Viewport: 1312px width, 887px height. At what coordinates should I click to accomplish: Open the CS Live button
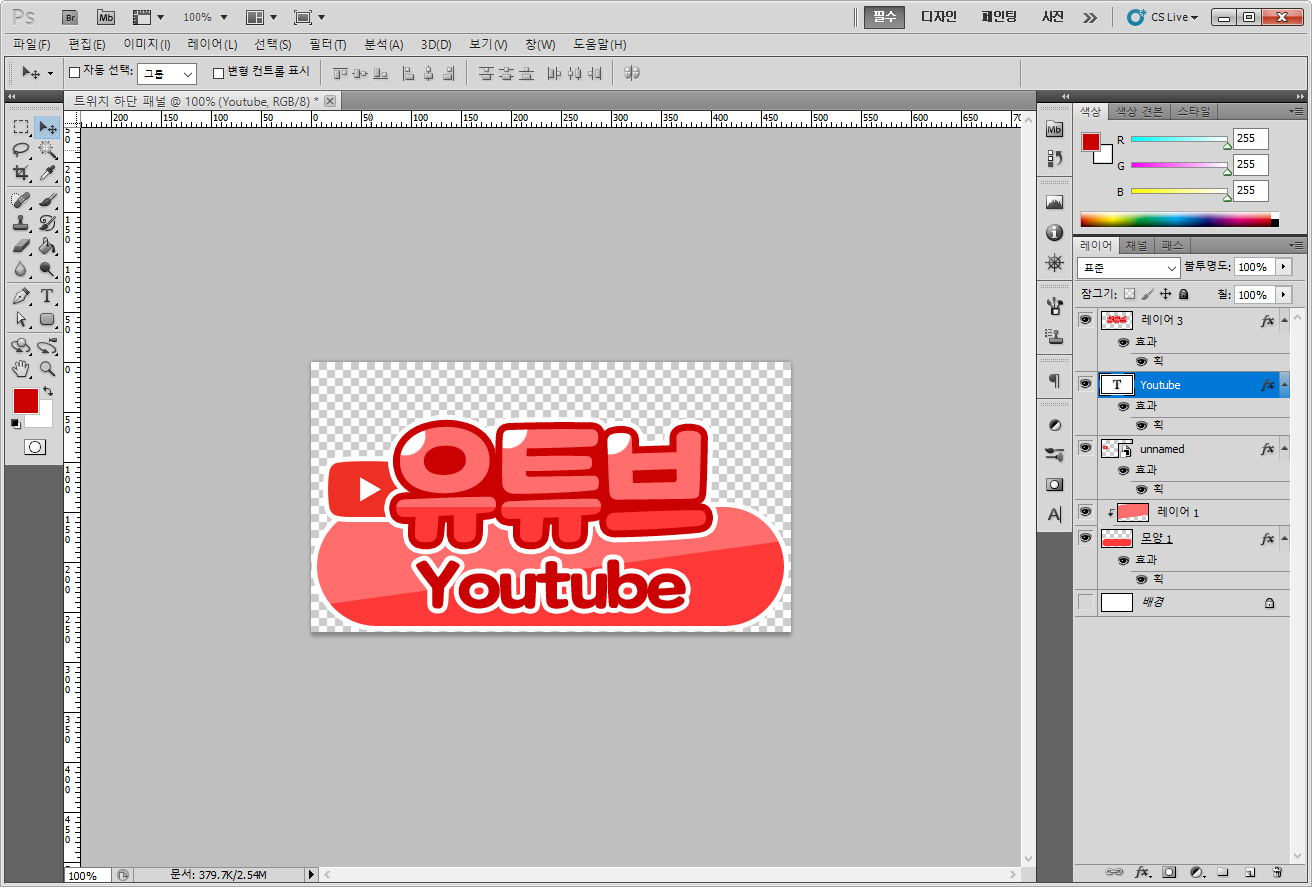[x=1162, y=17]
